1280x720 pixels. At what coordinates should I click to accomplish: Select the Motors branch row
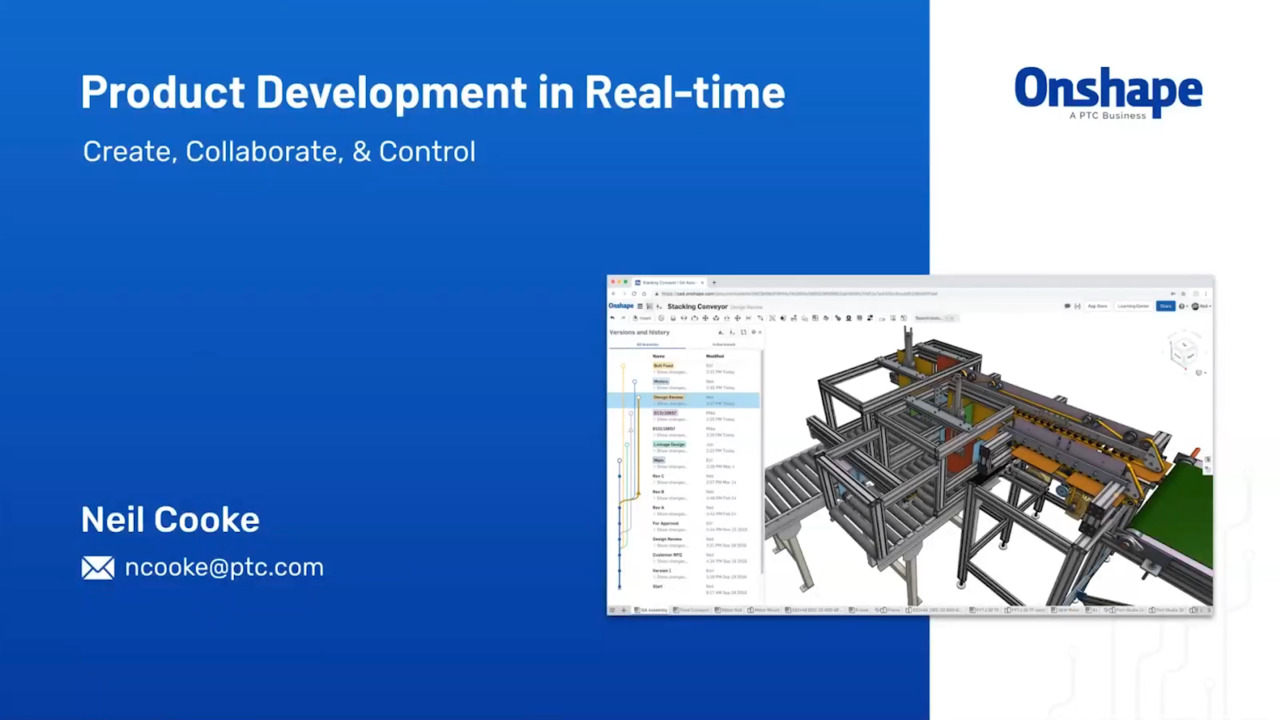coord(684,385)
